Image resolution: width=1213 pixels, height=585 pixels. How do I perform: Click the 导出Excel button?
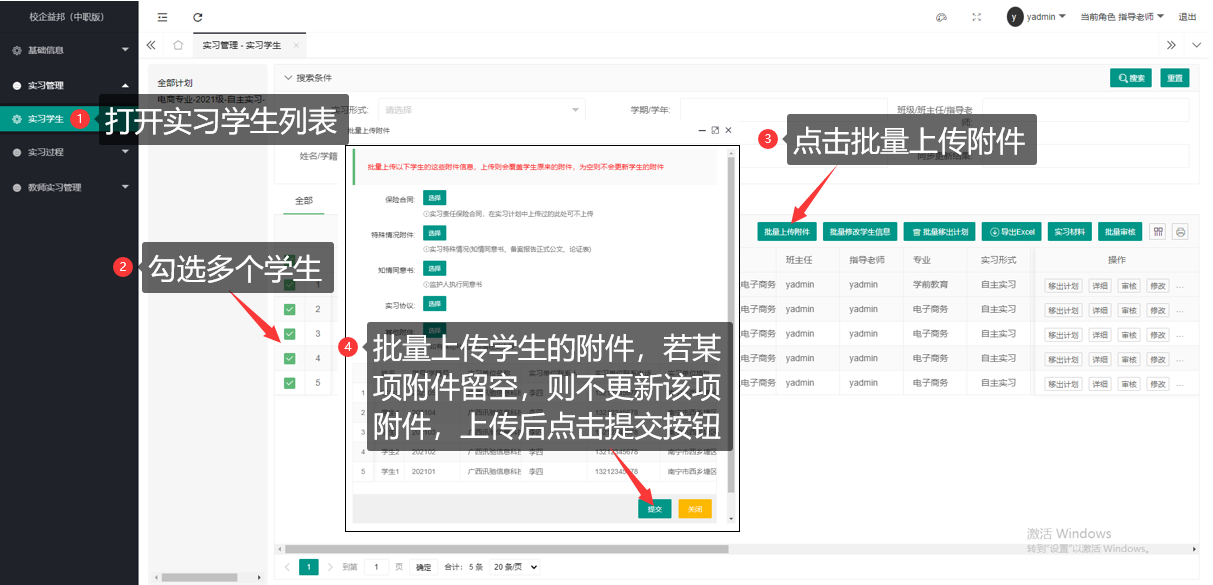click(1011, 232)
